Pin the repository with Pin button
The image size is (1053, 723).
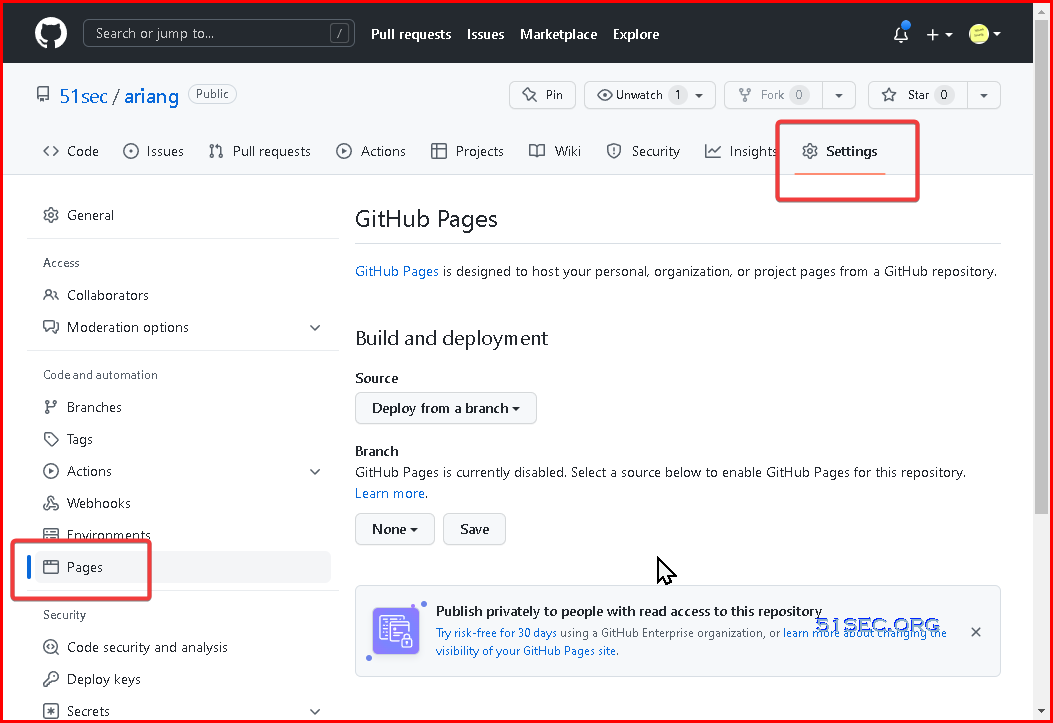coord(543,95)
